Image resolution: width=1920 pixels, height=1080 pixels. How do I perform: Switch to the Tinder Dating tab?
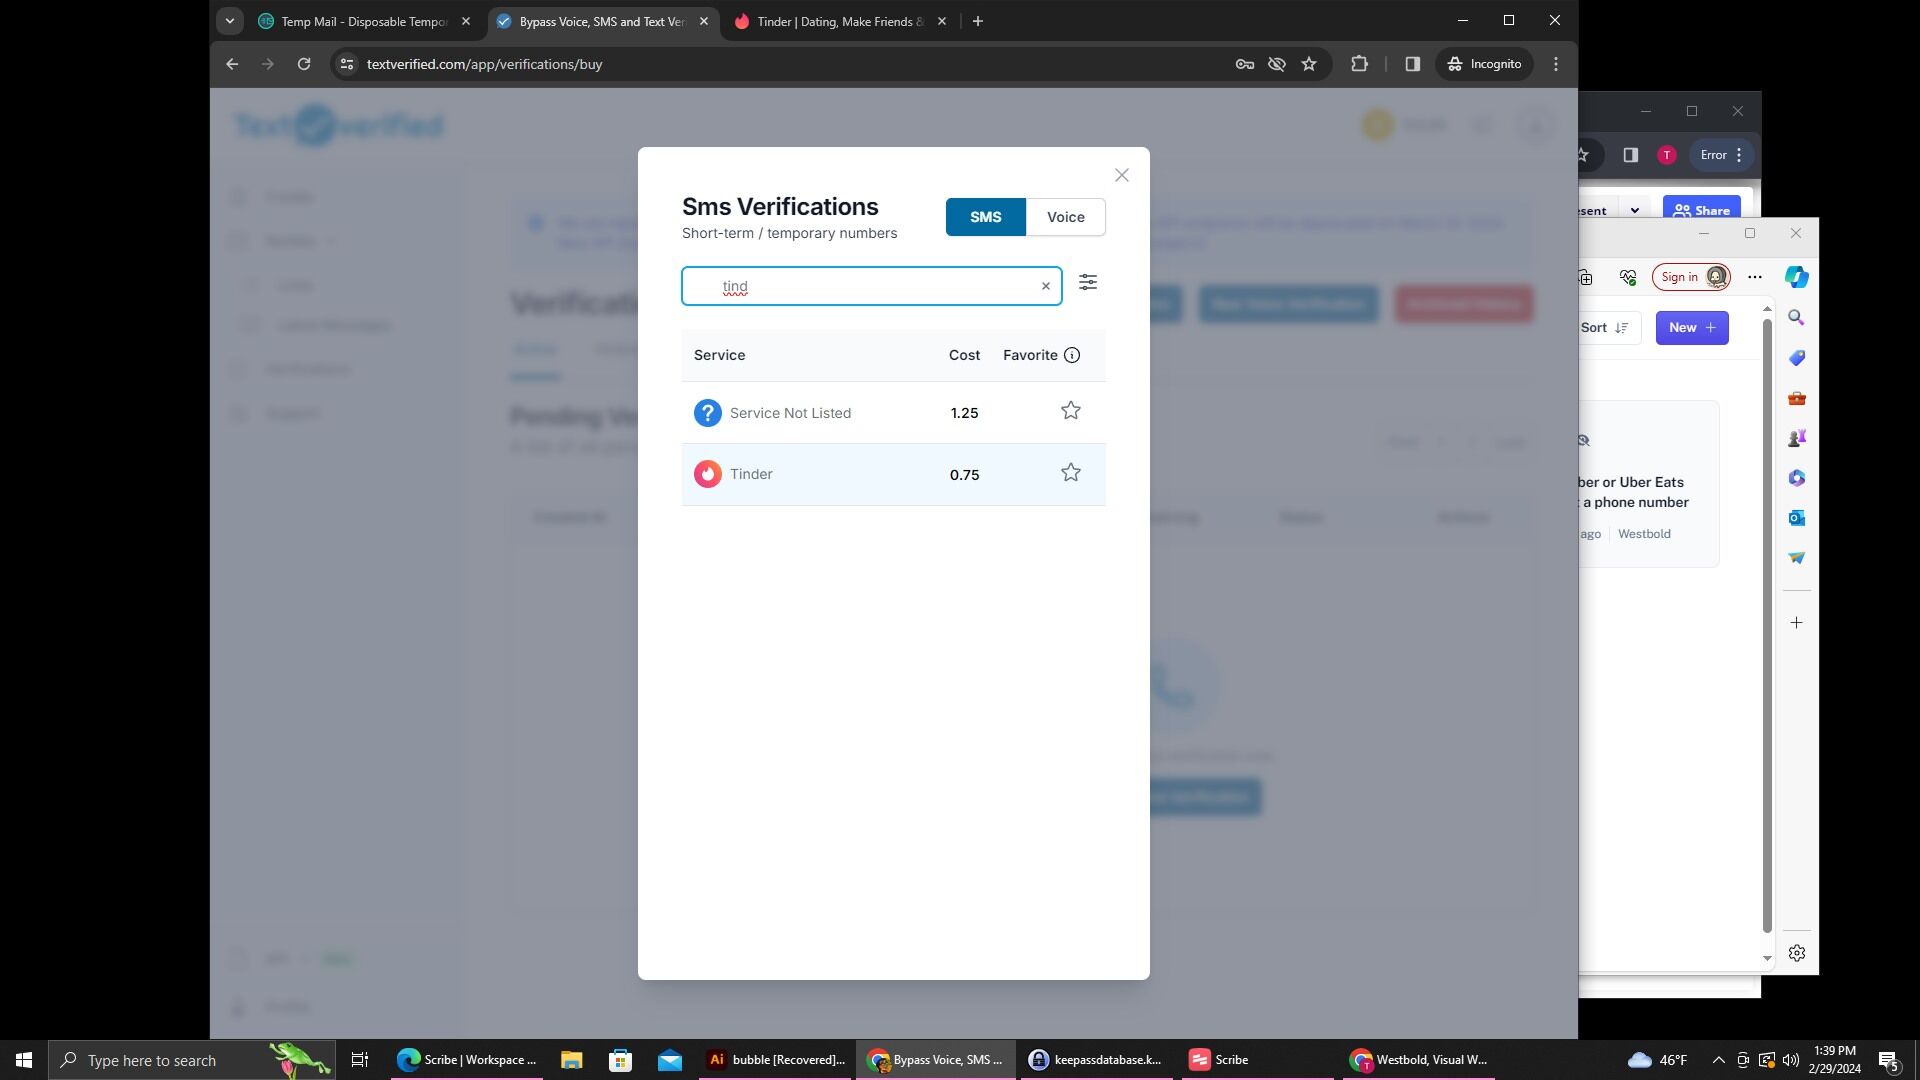(840, 21)
